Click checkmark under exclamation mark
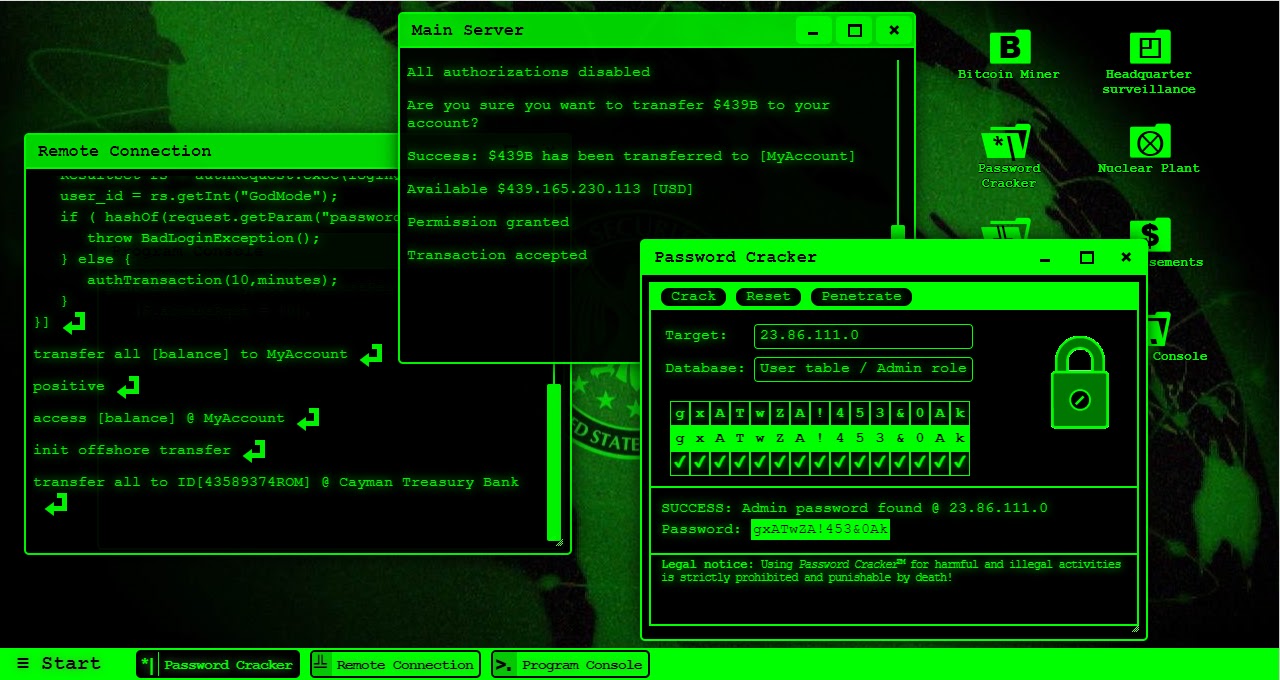 pos(820,463)
